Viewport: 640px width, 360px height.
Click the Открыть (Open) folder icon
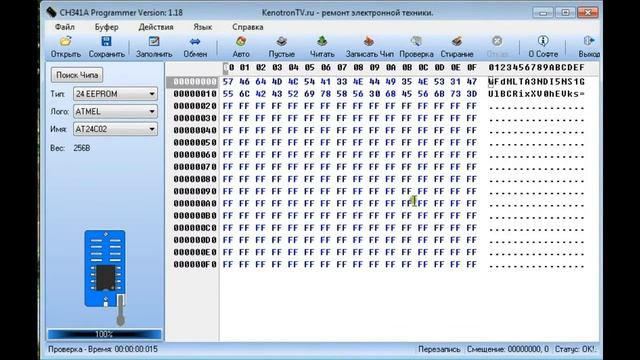pos(66,41)
